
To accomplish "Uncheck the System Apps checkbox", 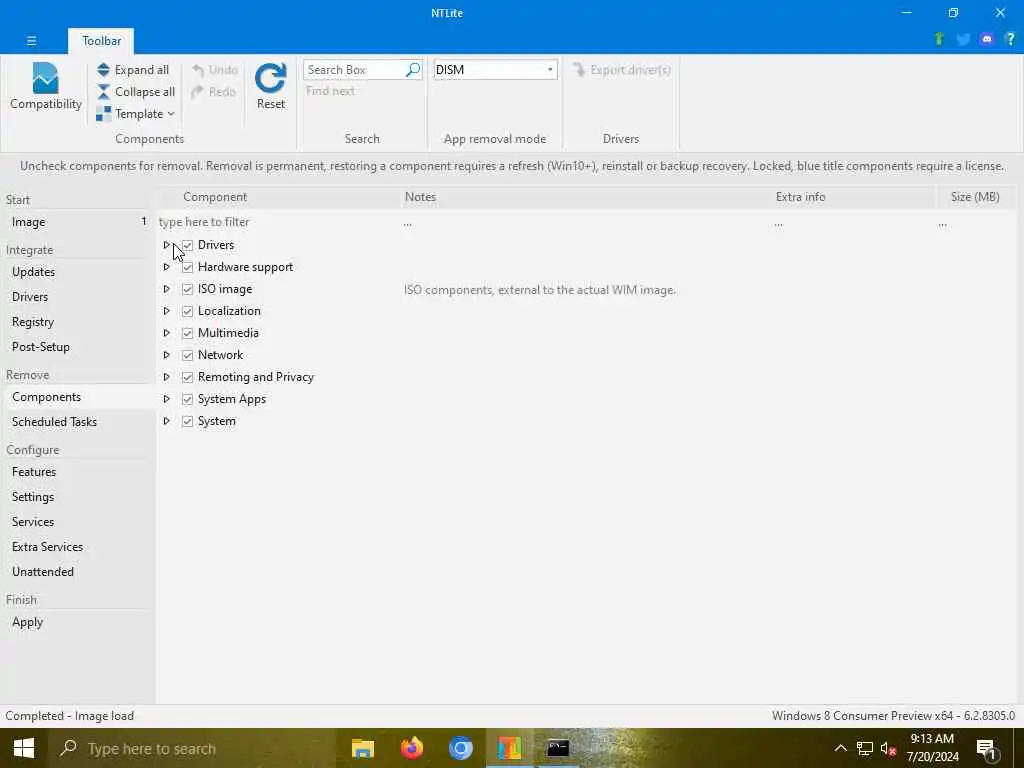I will coord(187,399).
